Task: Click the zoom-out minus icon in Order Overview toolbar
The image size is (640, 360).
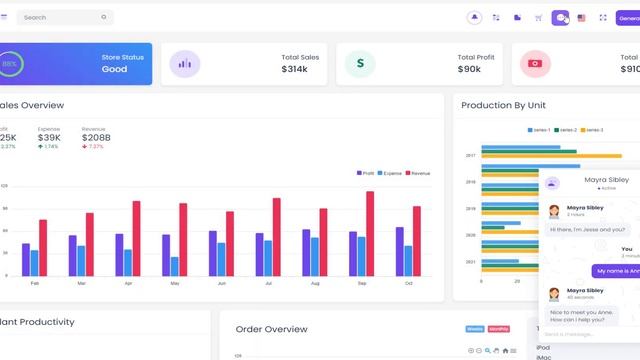Action: coord(479,351)
